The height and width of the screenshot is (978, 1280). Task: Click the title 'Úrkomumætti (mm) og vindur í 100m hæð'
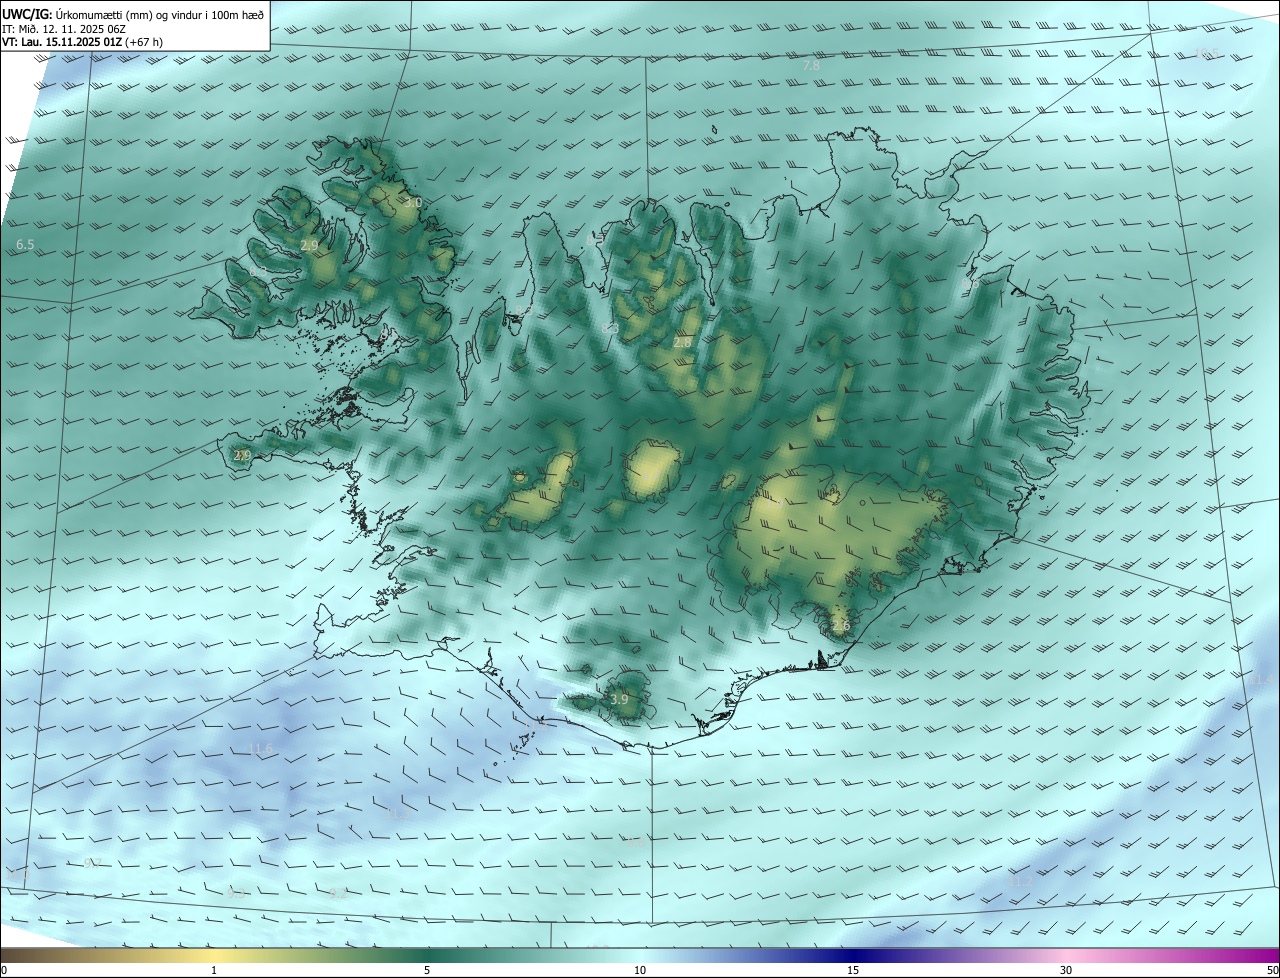pyautogui.click(x=159, y=15)
